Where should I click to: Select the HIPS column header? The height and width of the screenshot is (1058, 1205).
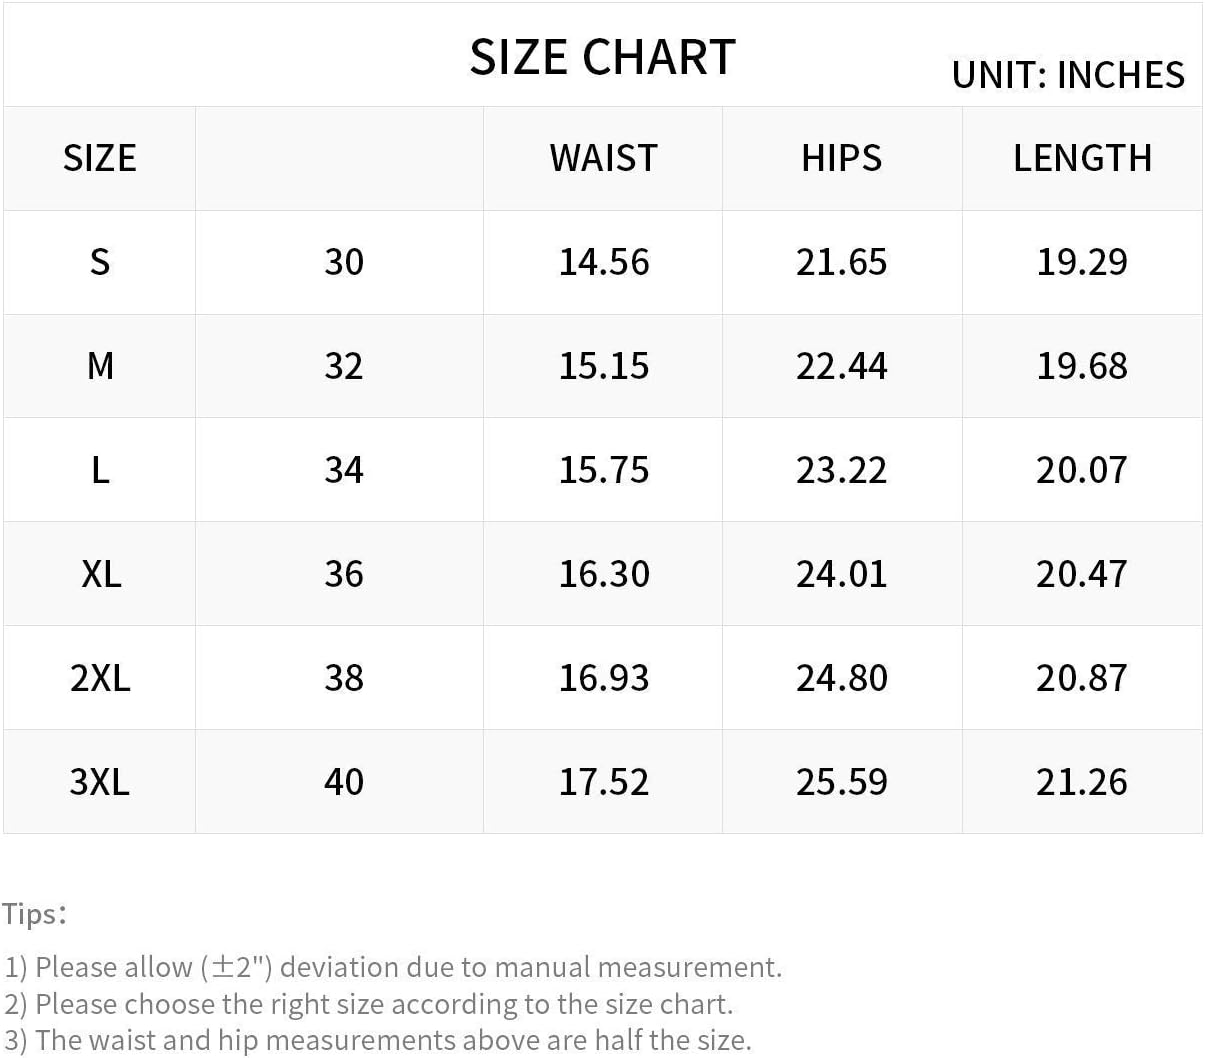[841, 158]
